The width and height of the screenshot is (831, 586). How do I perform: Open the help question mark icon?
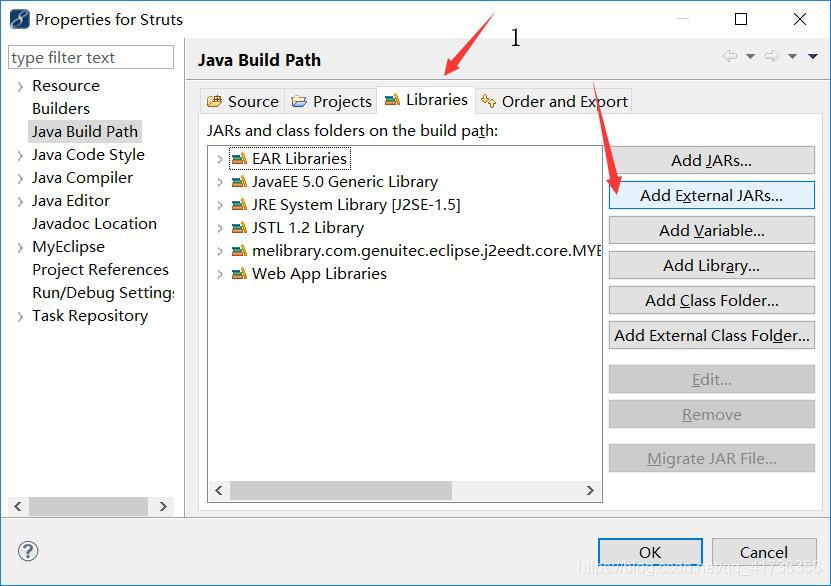(x=28, y=551)
